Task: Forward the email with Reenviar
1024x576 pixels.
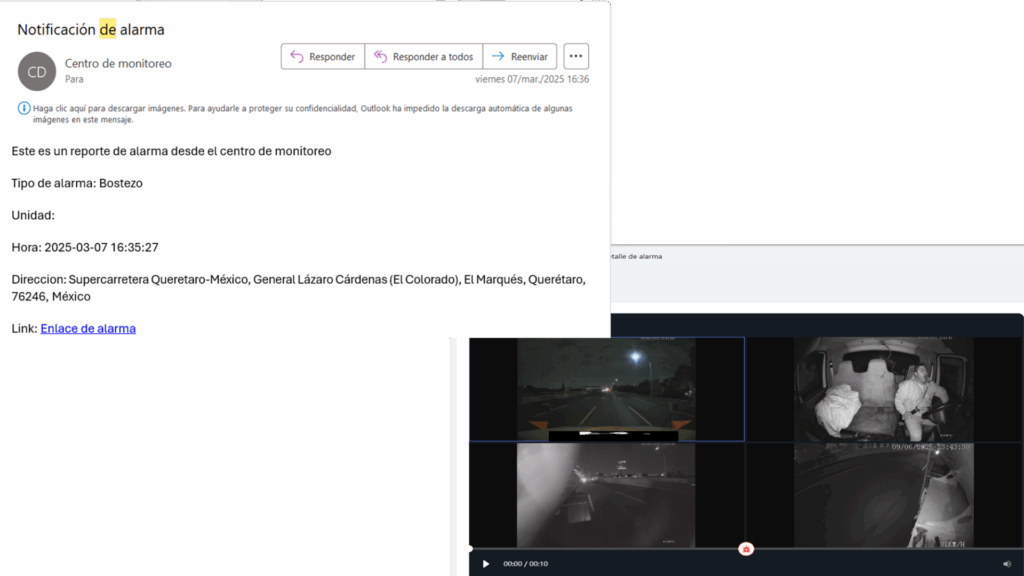Action: coord(519,57)
